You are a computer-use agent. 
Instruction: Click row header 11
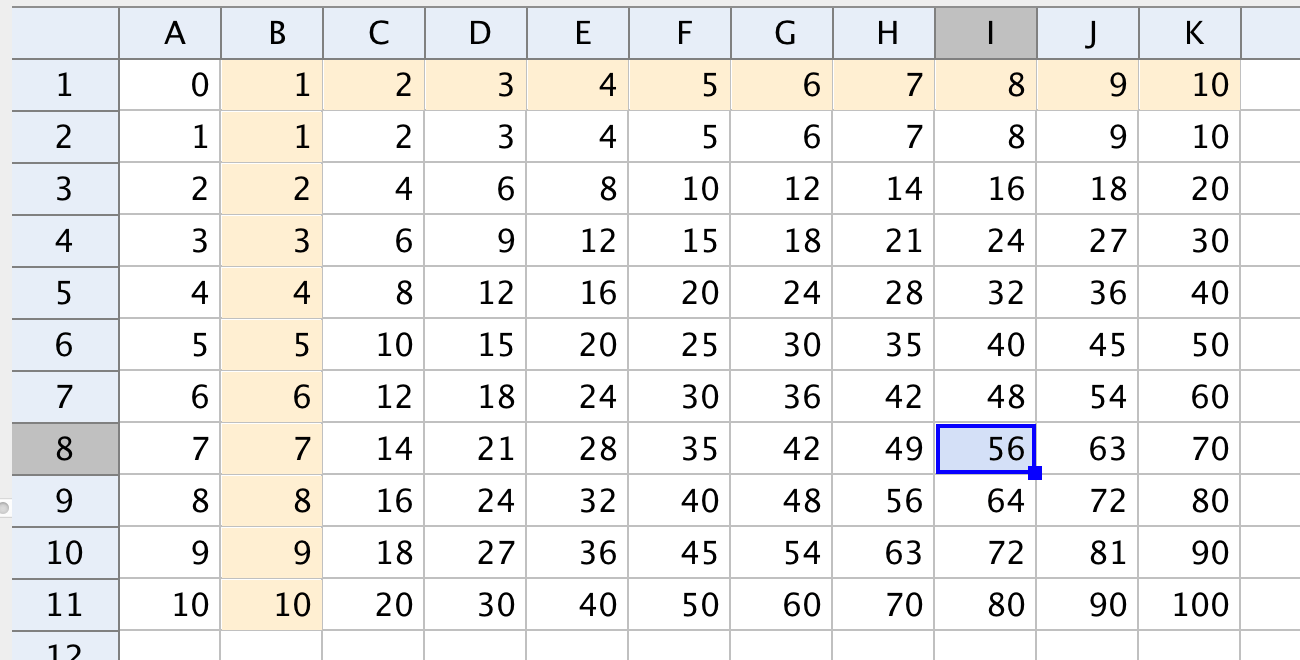pyautogui.click(x=63, y=605)
